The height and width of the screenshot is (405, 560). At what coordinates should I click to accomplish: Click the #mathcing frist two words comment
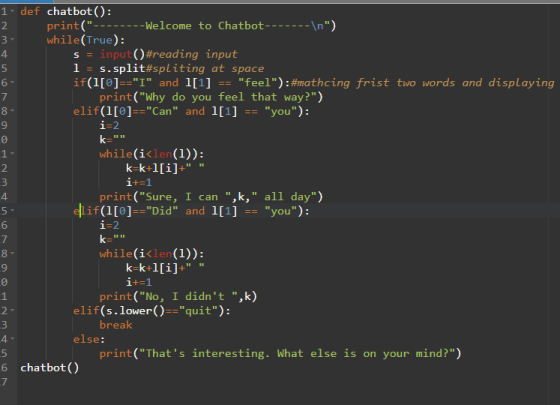pyautogui.click(x=422, y=83)
